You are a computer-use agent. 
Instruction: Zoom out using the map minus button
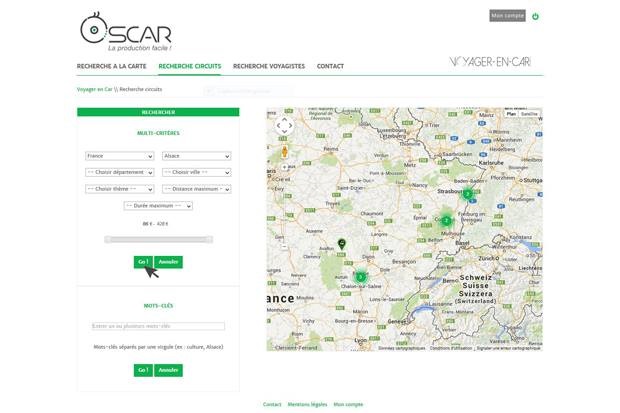tap(284, 246)
